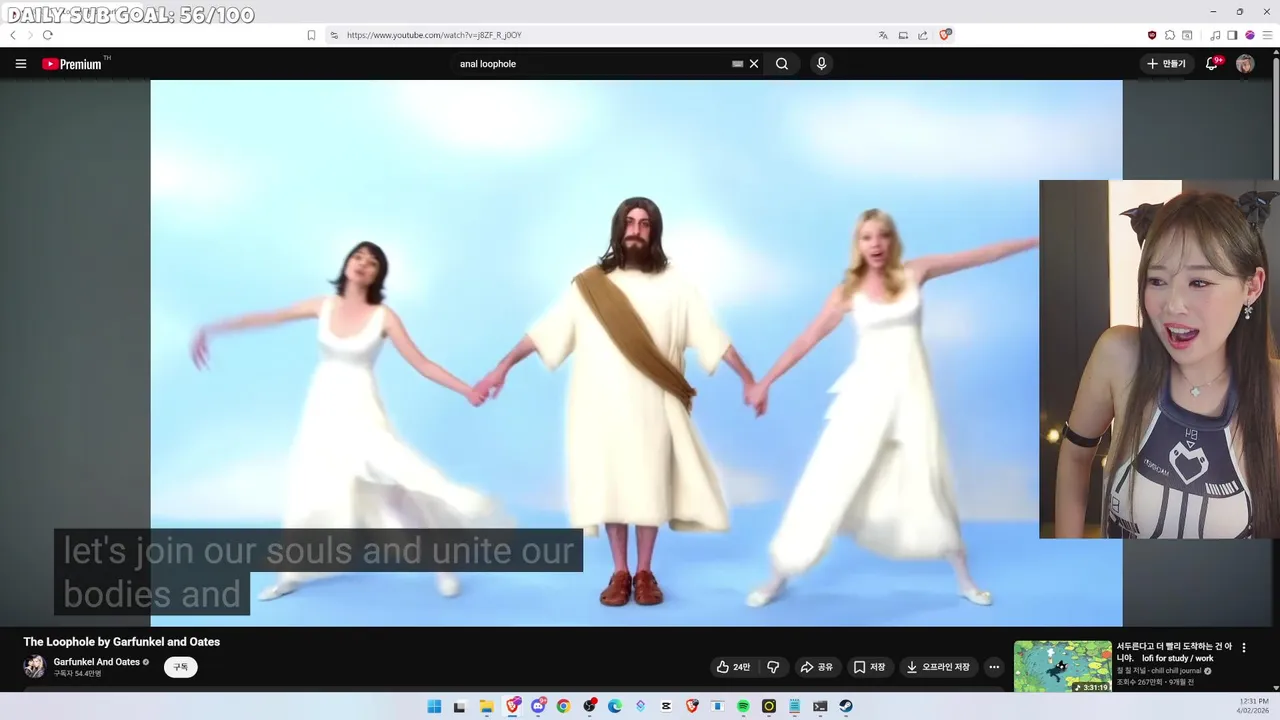Click the active Brave icon on taskbar
The width and height of the screenshot is (1280, 720).
pyautogui.click(x=512, y=706)
